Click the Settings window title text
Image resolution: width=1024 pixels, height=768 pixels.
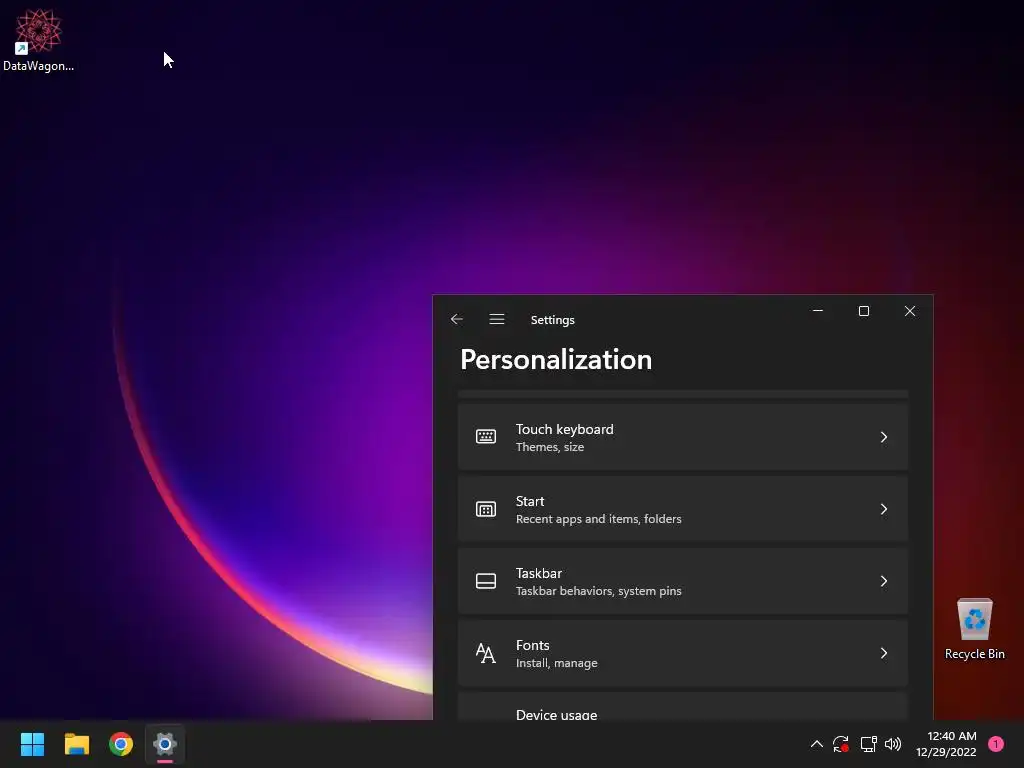click(x=552, y=320)
